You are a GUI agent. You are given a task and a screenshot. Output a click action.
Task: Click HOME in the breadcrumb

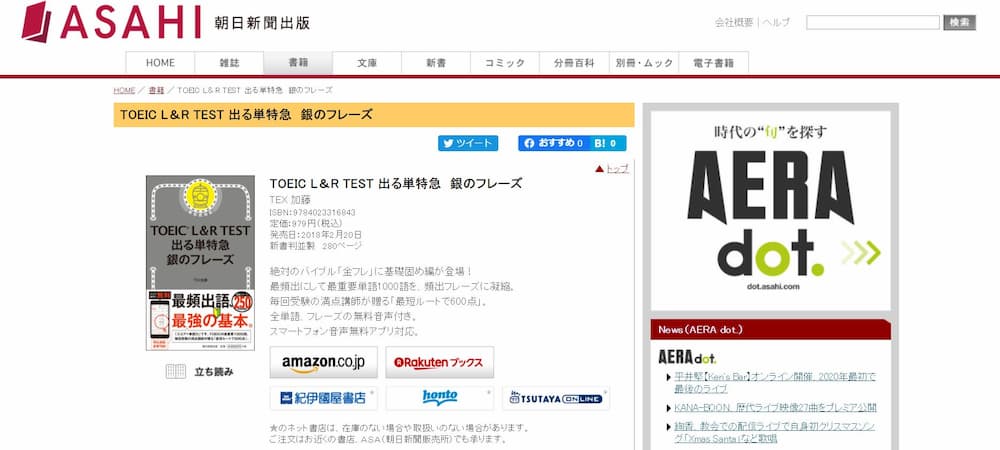coord(124,91)
